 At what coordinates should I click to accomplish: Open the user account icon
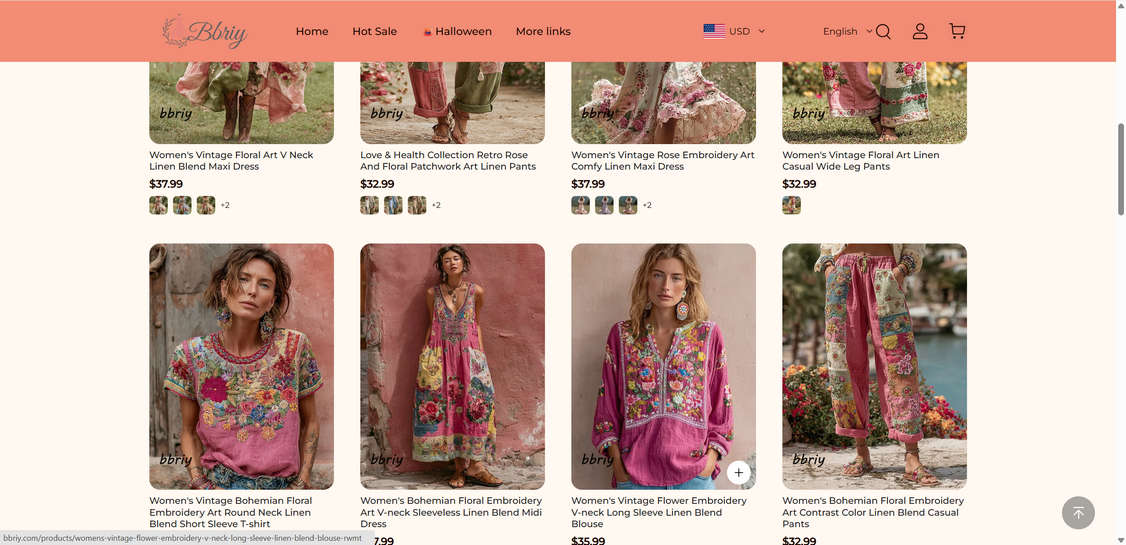(x=920, y=32)
